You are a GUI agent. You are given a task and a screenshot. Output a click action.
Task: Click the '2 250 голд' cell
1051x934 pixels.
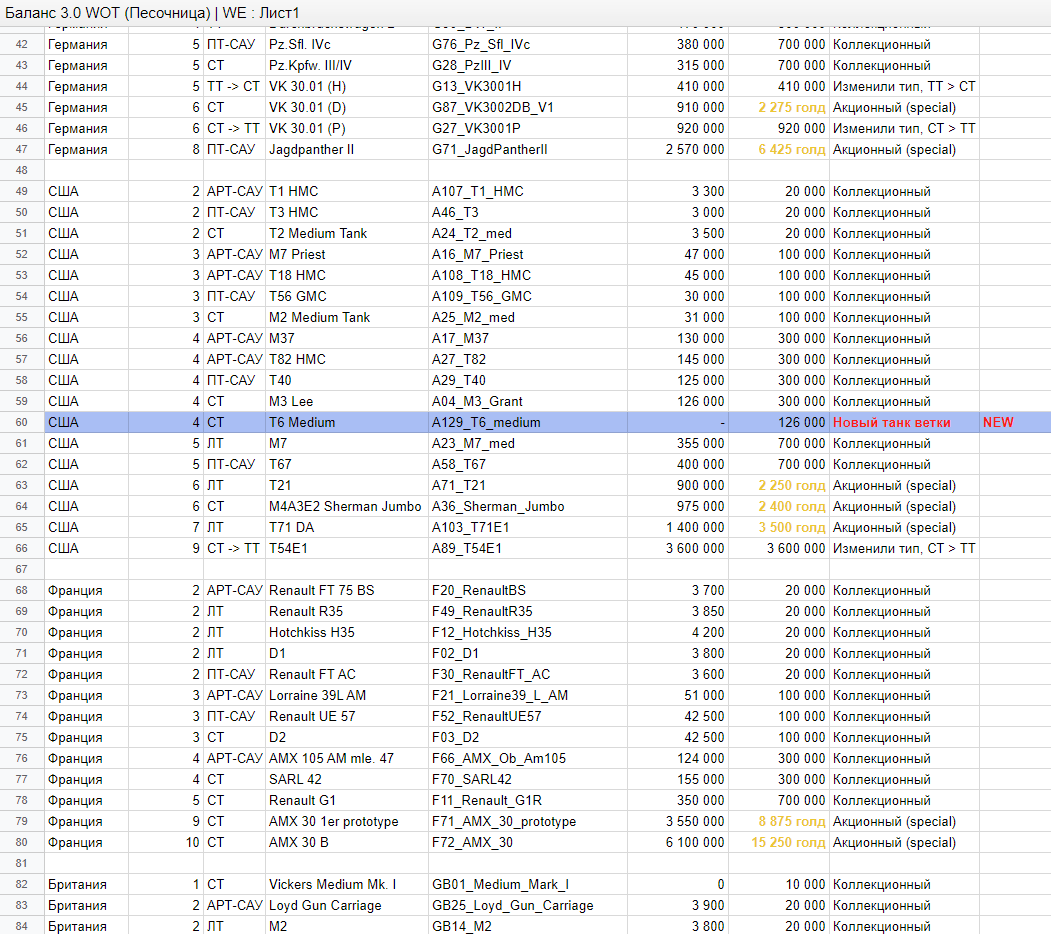(x=778, y=485)
